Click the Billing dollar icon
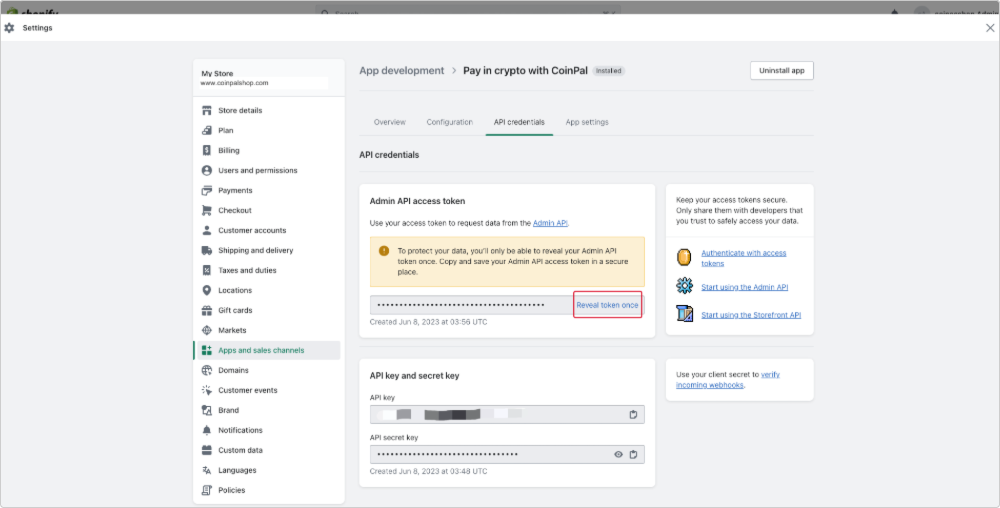Viewport: 1000px width, 508px height. coord(207,150)
